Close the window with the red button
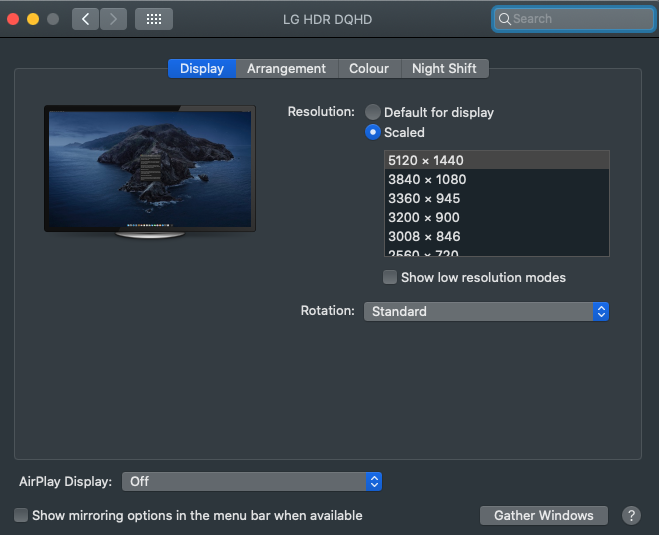659x535 pixels. click(x=13, y=19)
